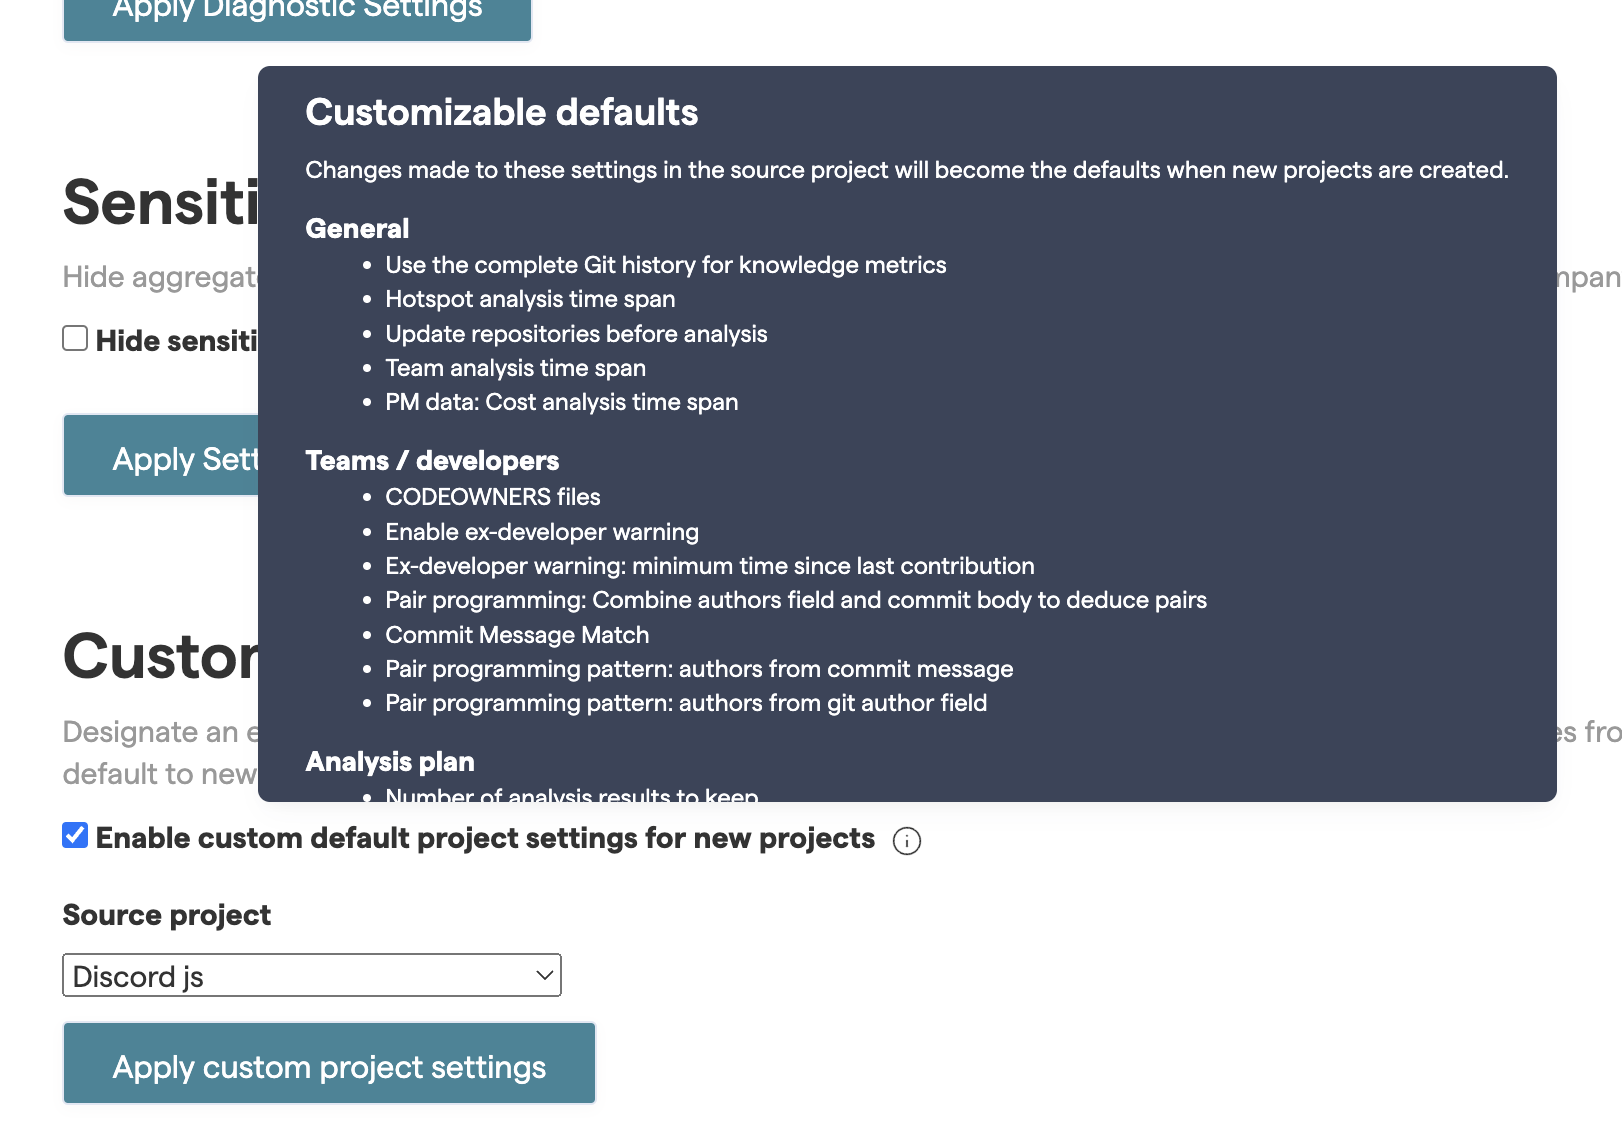Viewport: 1622px width, 1122px height.
Task: Uncheck Enable custom default project settings
Action: point(75,836)
